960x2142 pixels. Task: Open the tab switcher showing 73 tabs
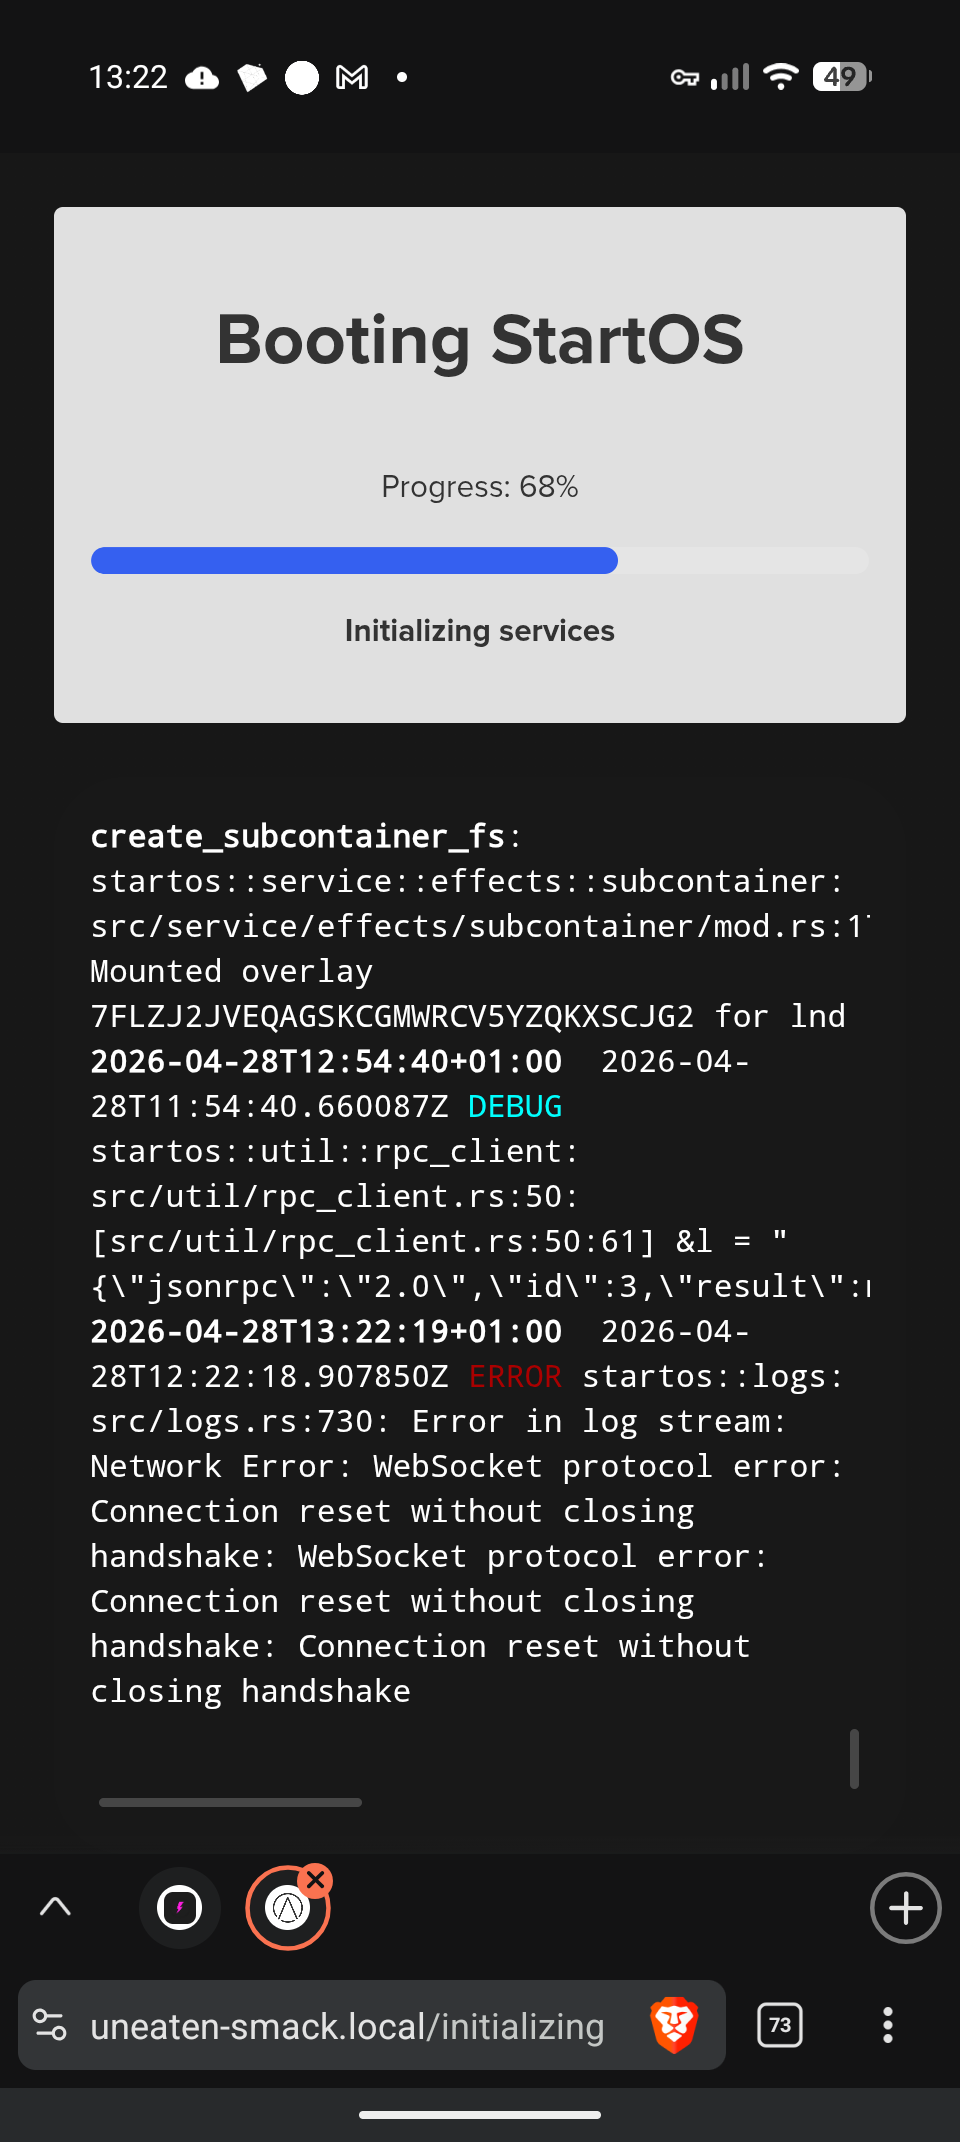click(x=780, y=2025)
